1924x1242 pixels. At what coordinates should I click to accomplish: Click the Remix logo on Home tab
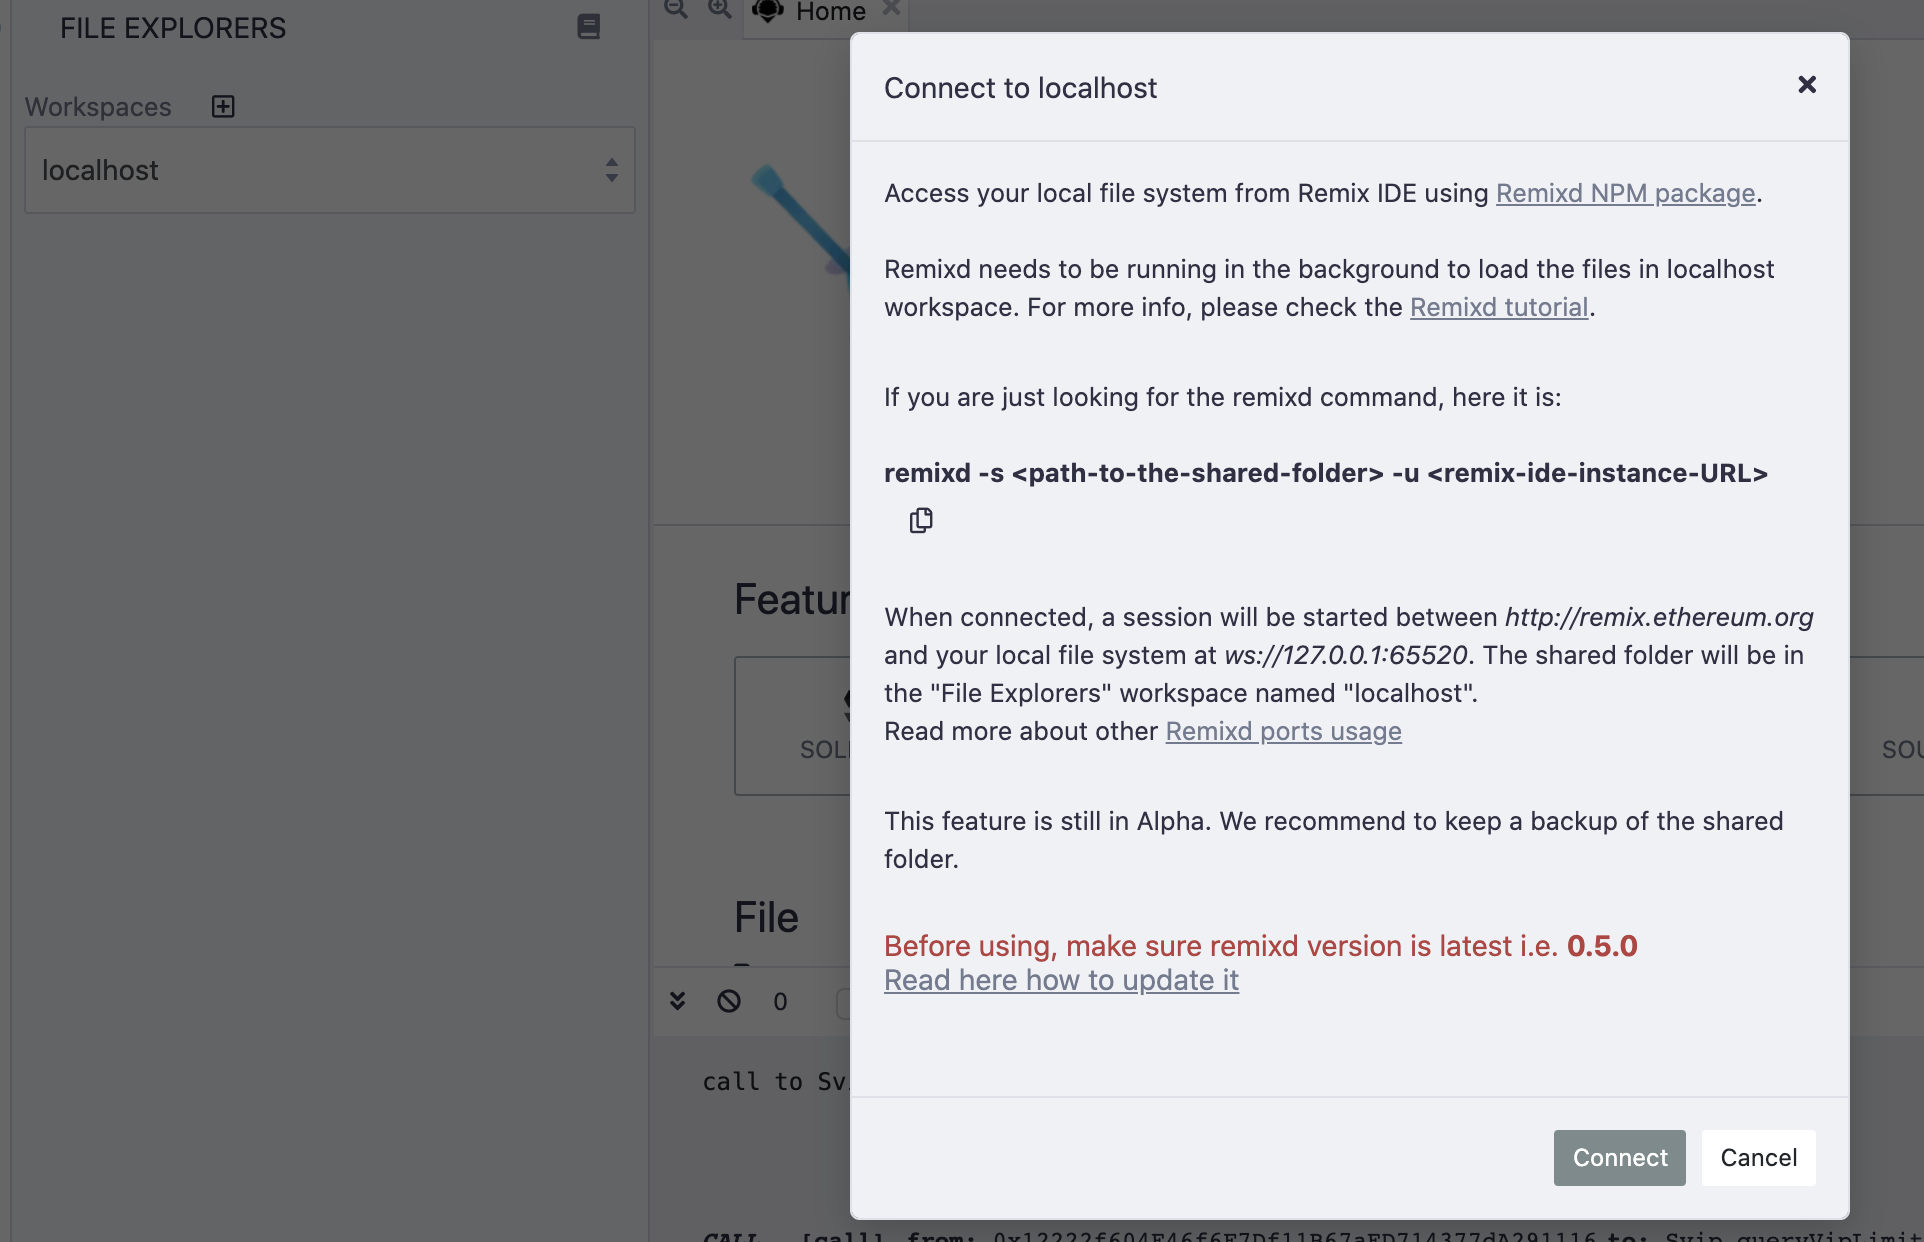768,10
